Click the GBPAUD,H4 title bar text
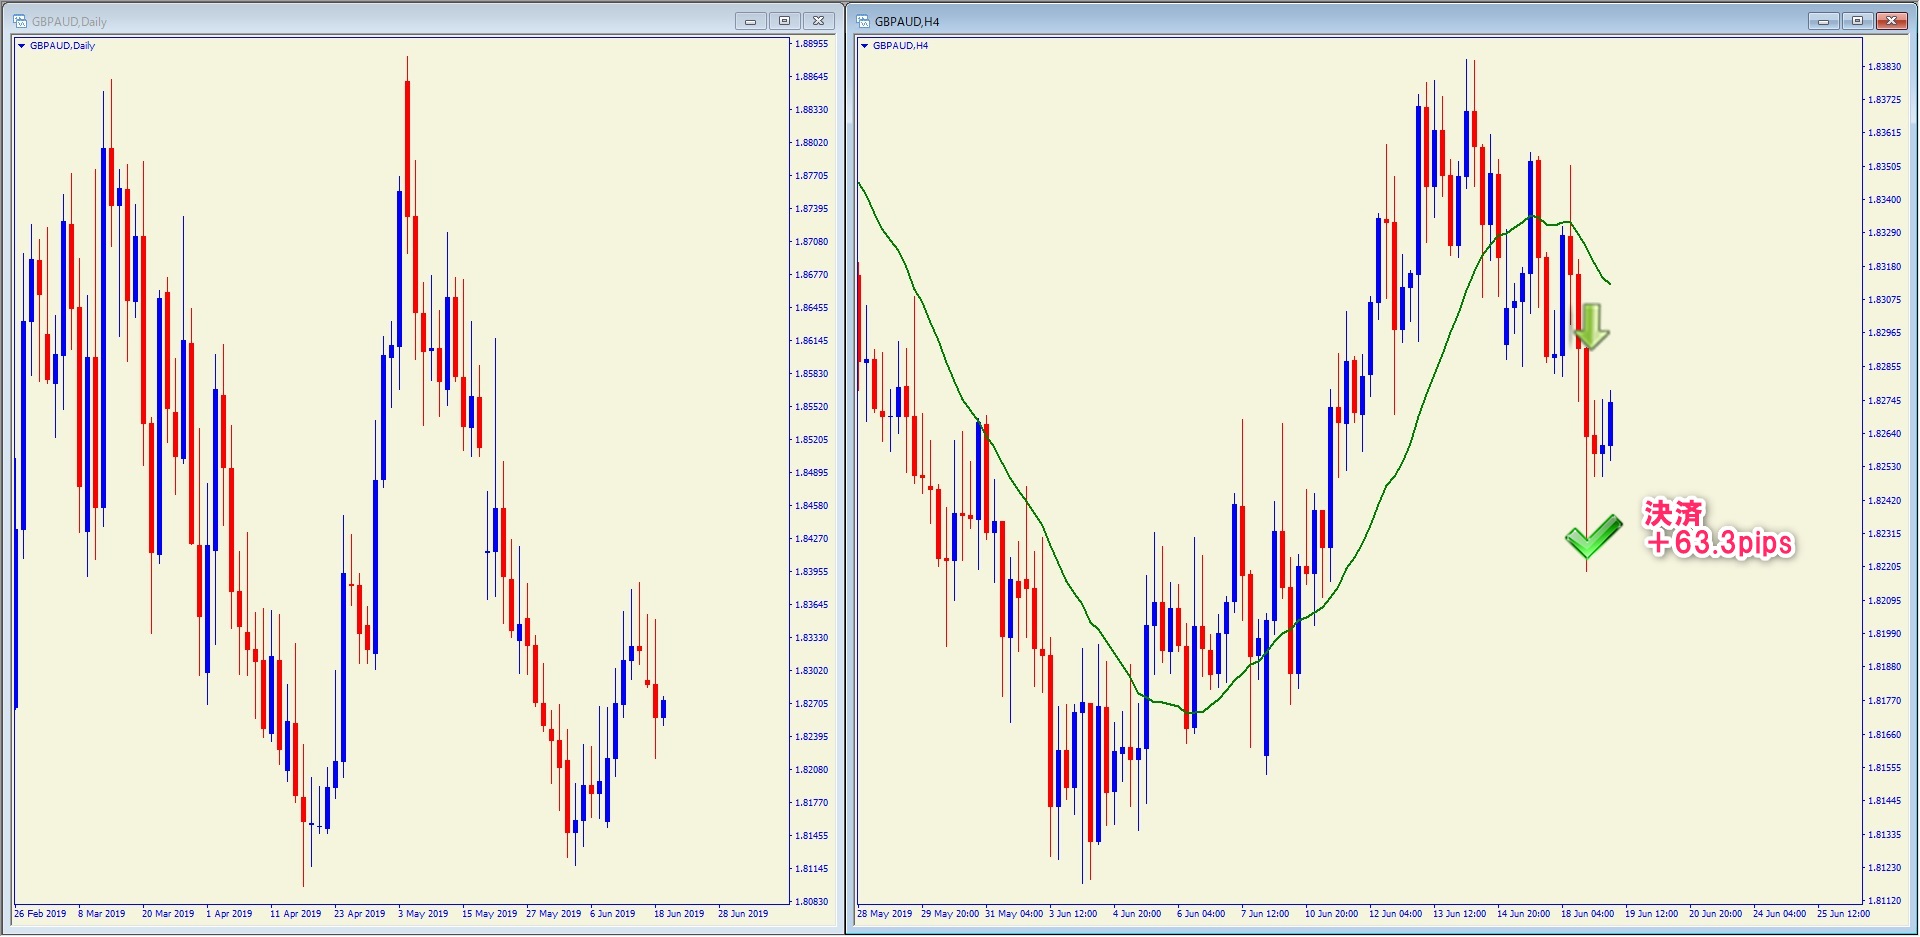This screenshot has width=1920, height=937. point(907,21)
